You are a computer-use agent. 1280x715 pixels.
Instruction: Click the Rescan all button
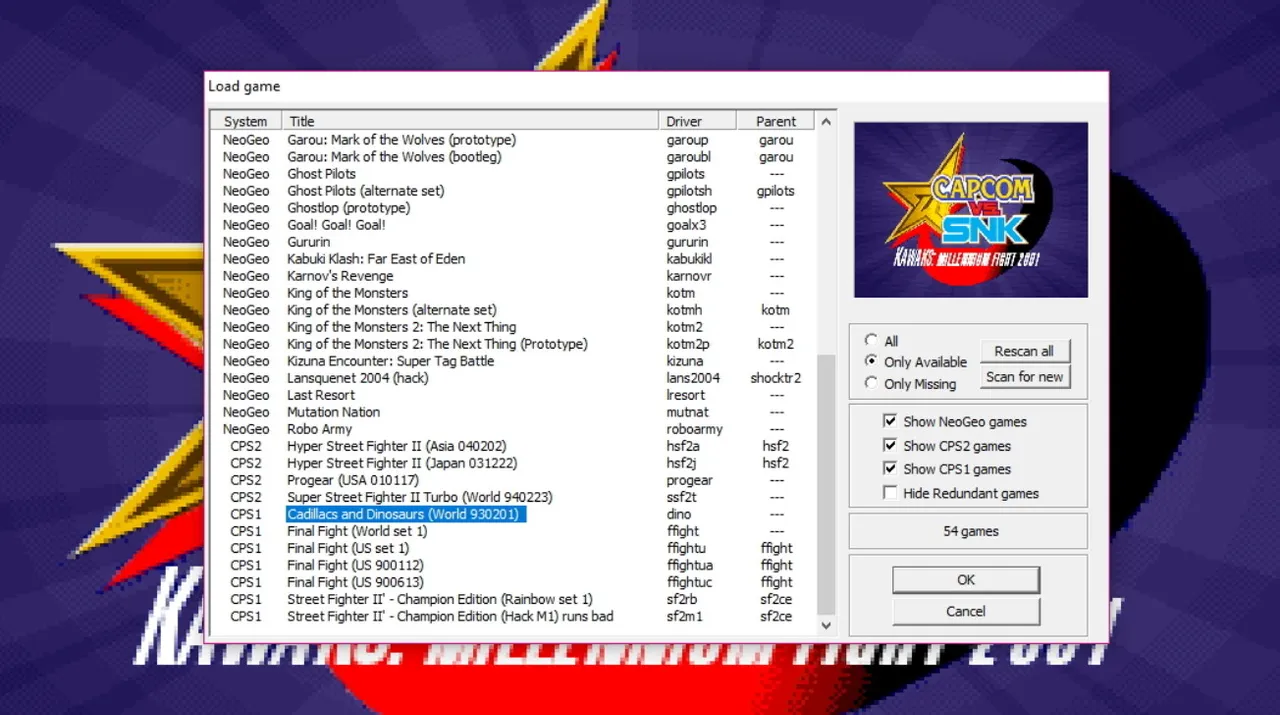click(1024, 351)
